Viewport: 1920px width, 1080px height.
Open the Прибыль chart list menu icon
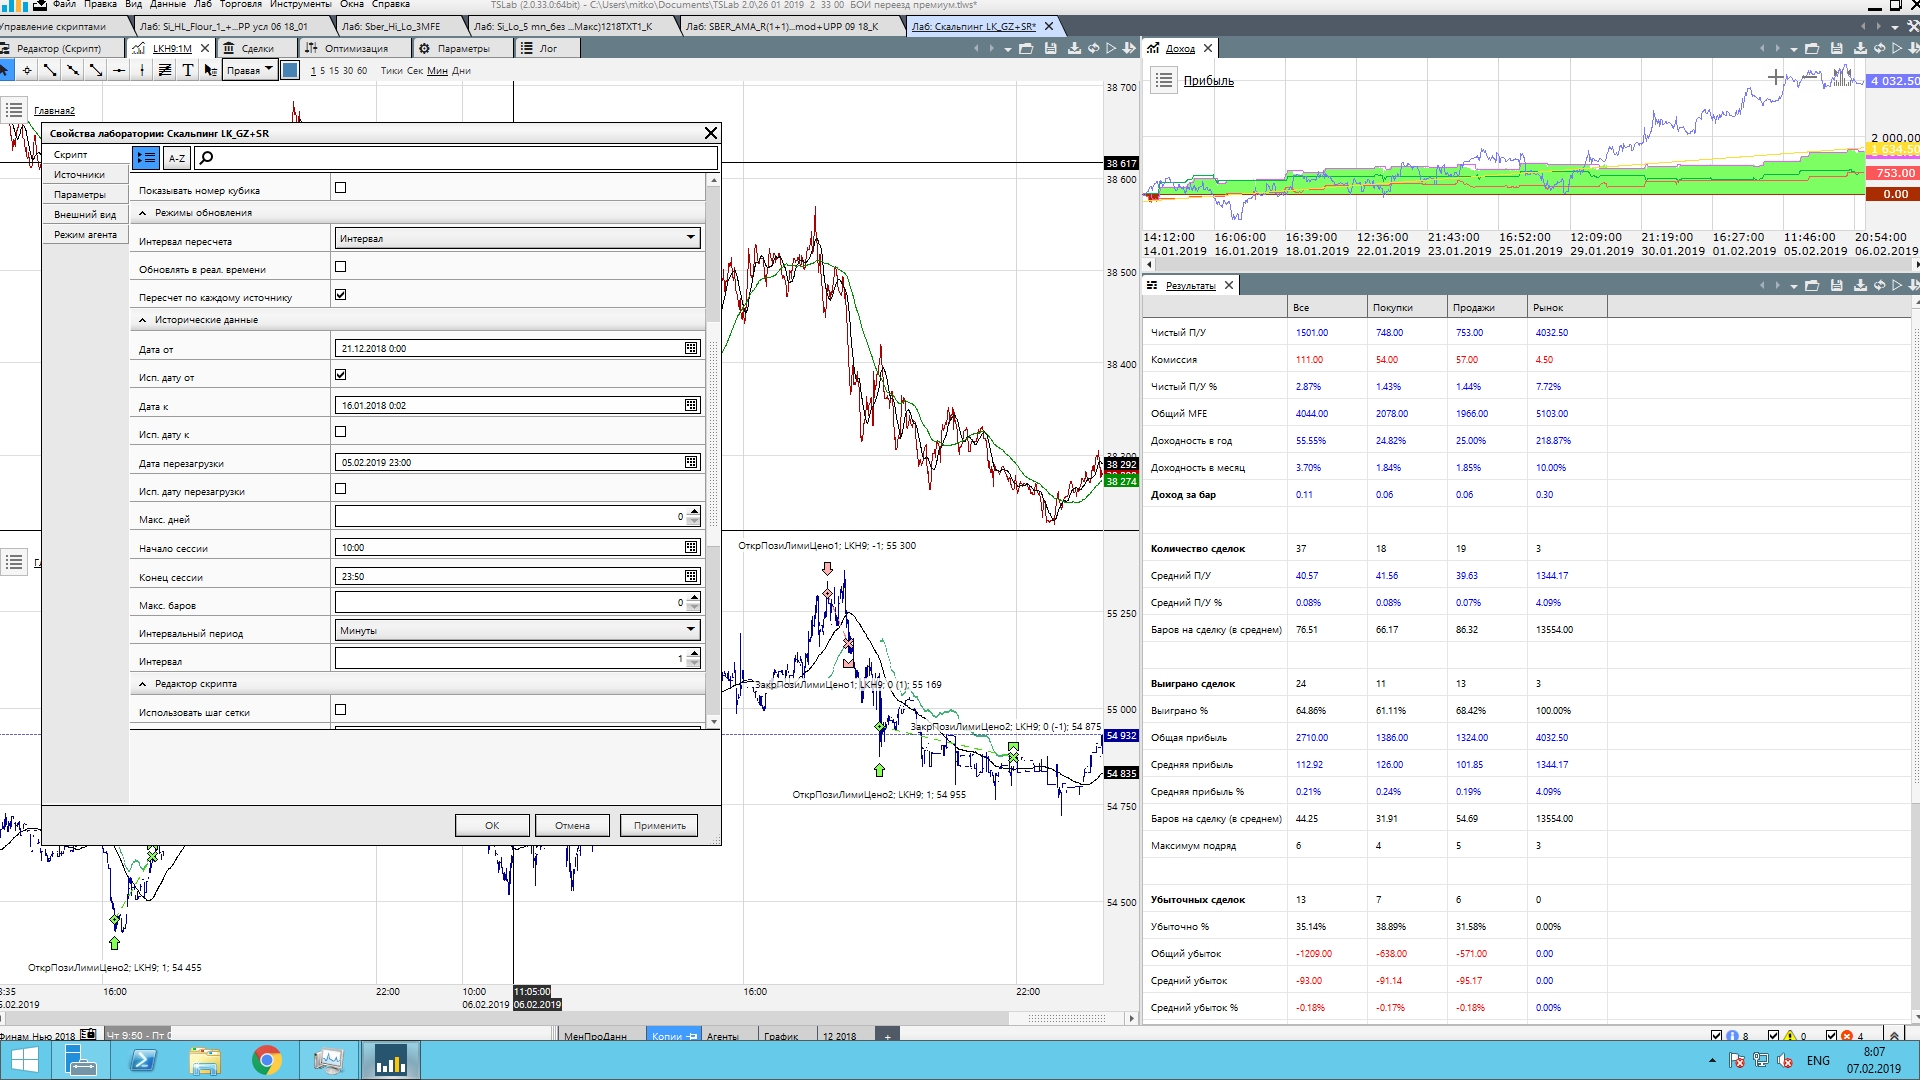click(1163, 81)
